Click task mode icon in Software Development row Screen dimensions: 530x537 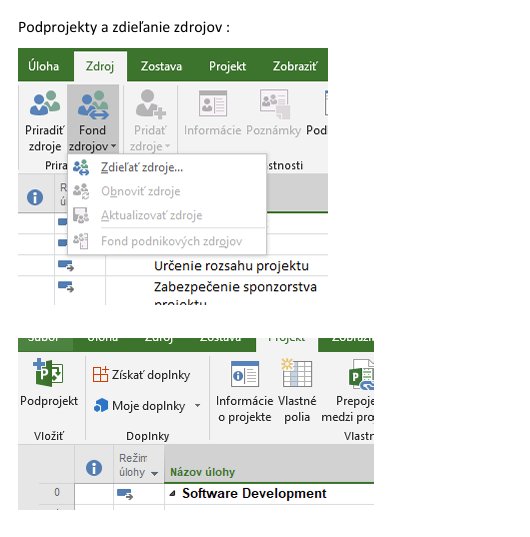pos(125,494)
